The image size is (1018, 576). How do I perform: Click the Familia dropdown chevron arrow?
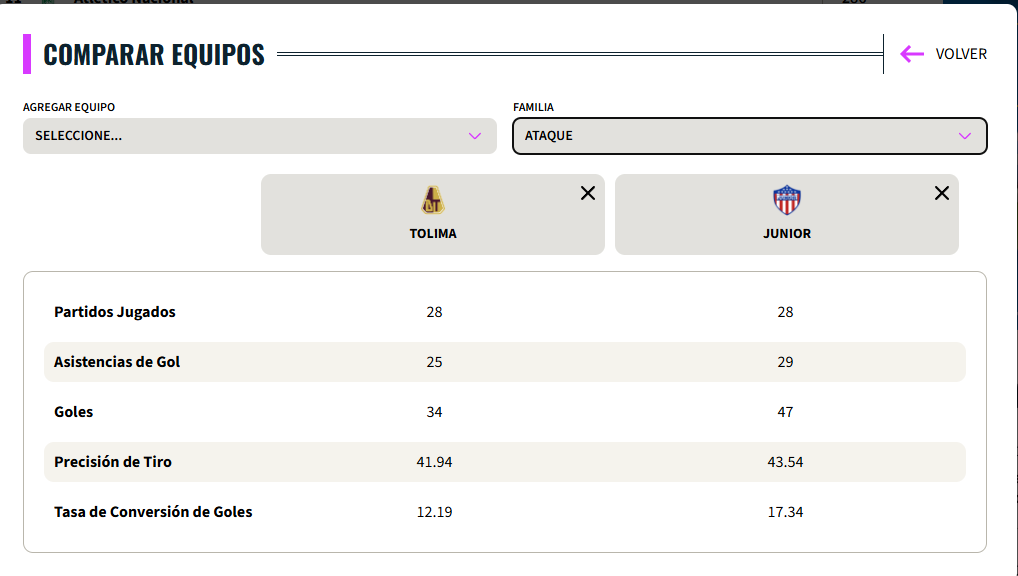[x=965, y=136]
